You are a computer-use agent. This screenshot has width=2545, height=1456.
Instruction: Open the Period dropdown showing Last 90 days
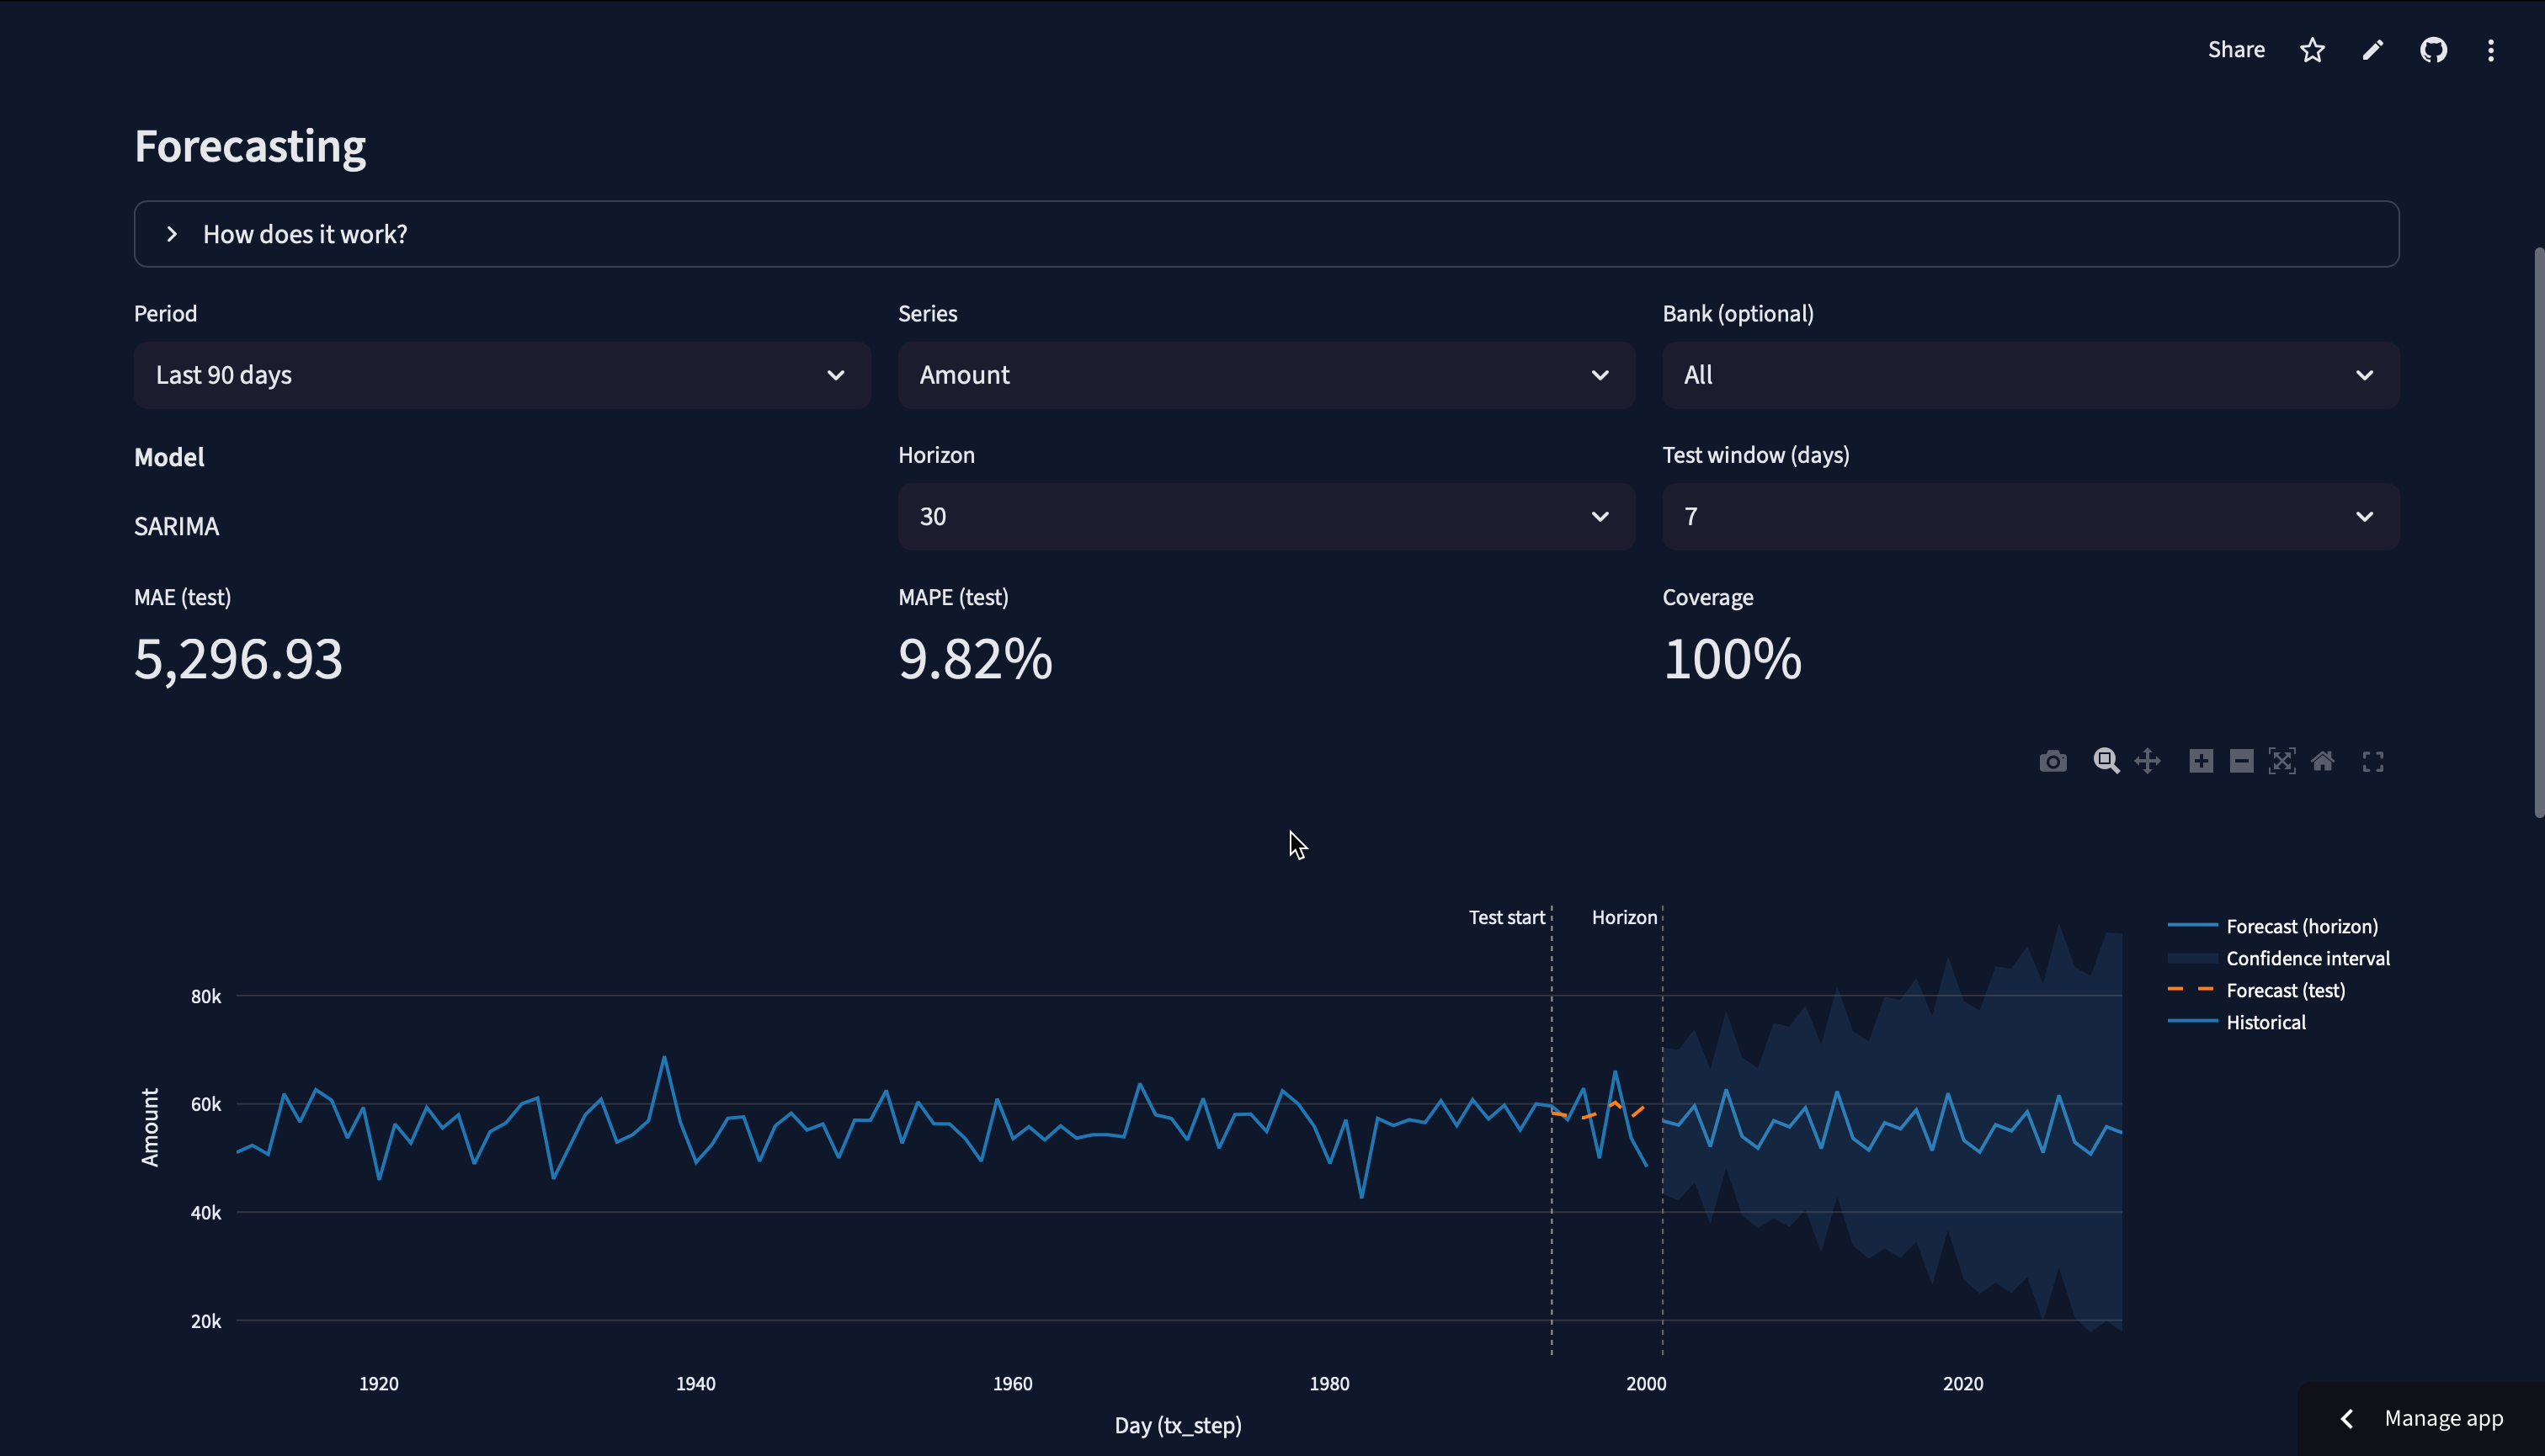pyautogui.click(x=501, y=376)
